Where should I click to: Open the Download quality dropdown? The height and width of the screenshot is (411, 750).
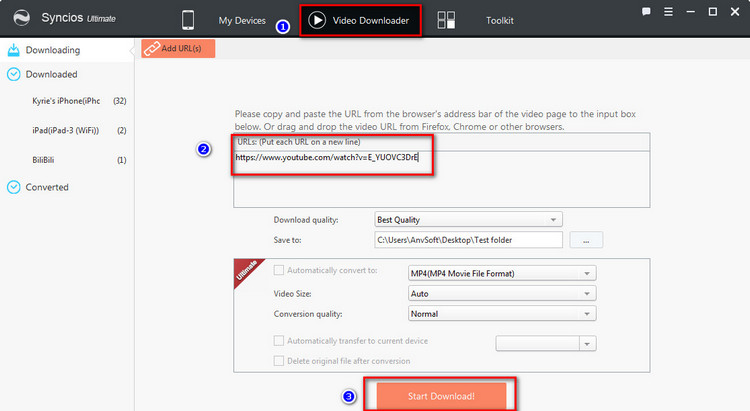468,220
